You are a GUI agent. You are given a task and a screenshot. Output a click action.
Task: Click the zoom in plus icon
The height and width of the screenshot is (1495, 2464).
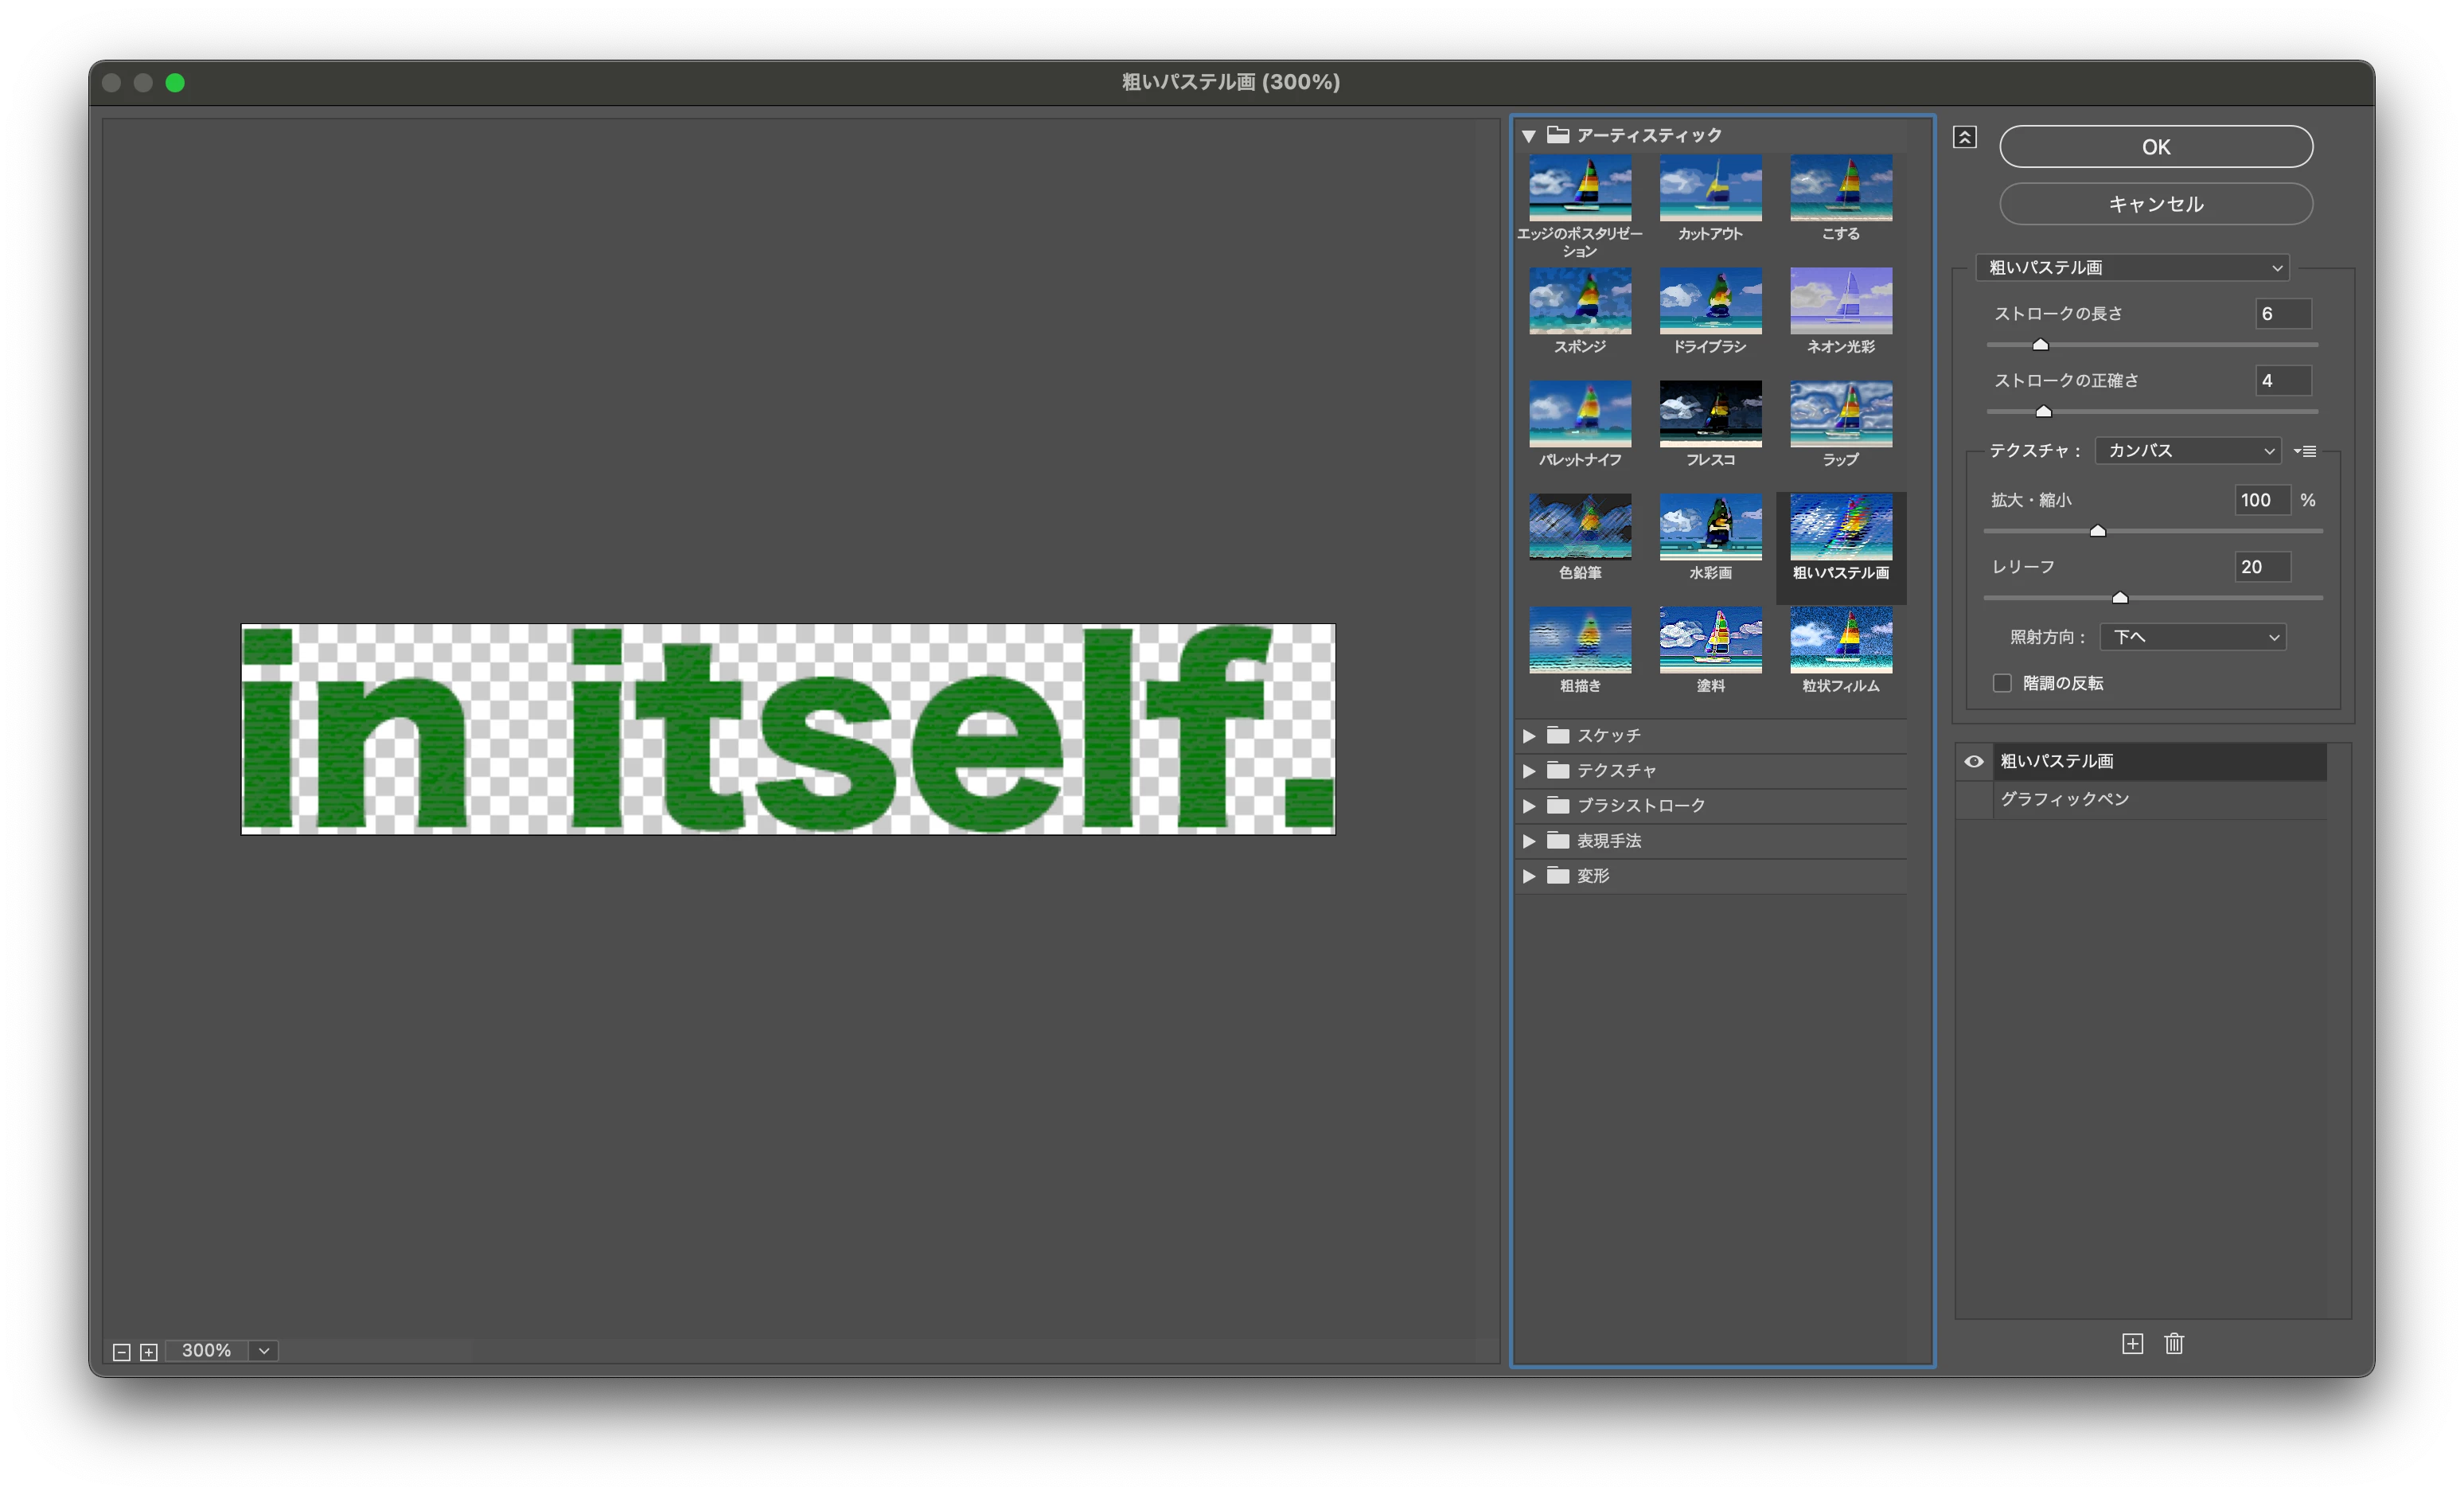149,1352
